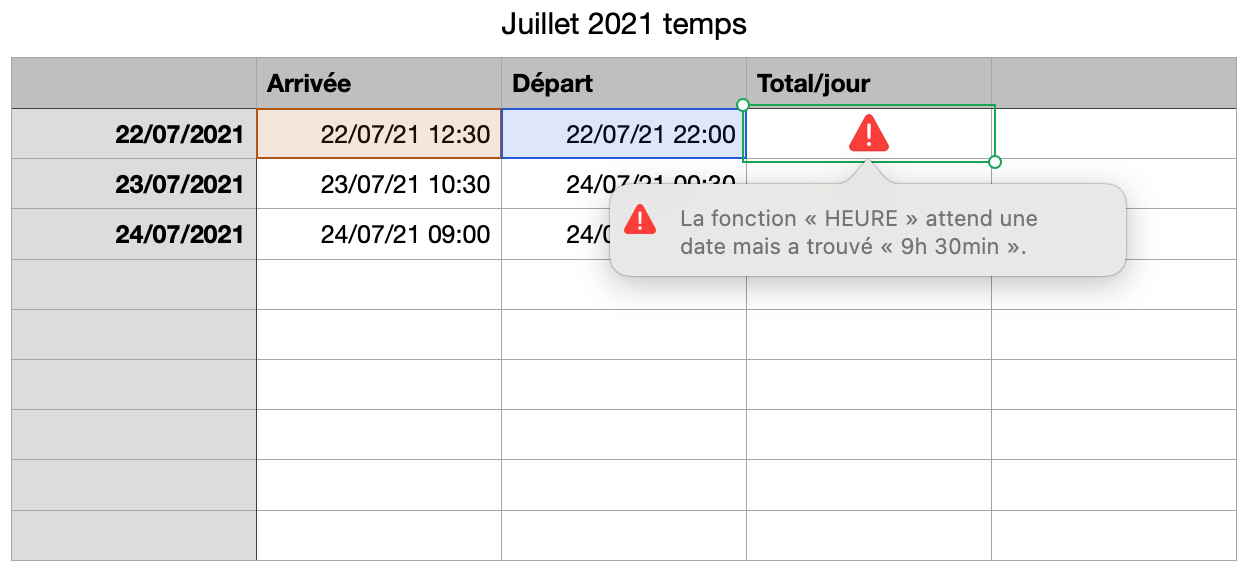1250x578 pixels.
Task: Click the arrival cell 22/07/21 12:30
Action: click(x=378, y=134)
